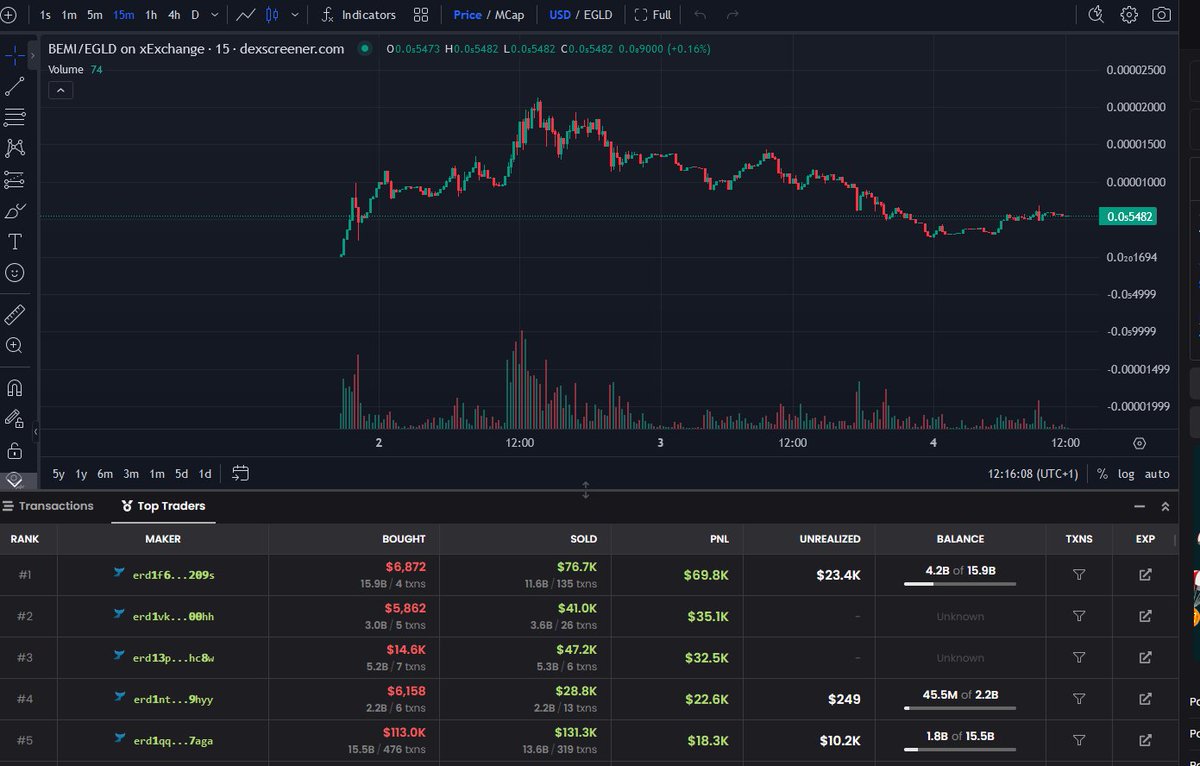Choose candlestick chart style
Image resolution: width=1200 pixels, height=766 pixels.
point(273,15)
